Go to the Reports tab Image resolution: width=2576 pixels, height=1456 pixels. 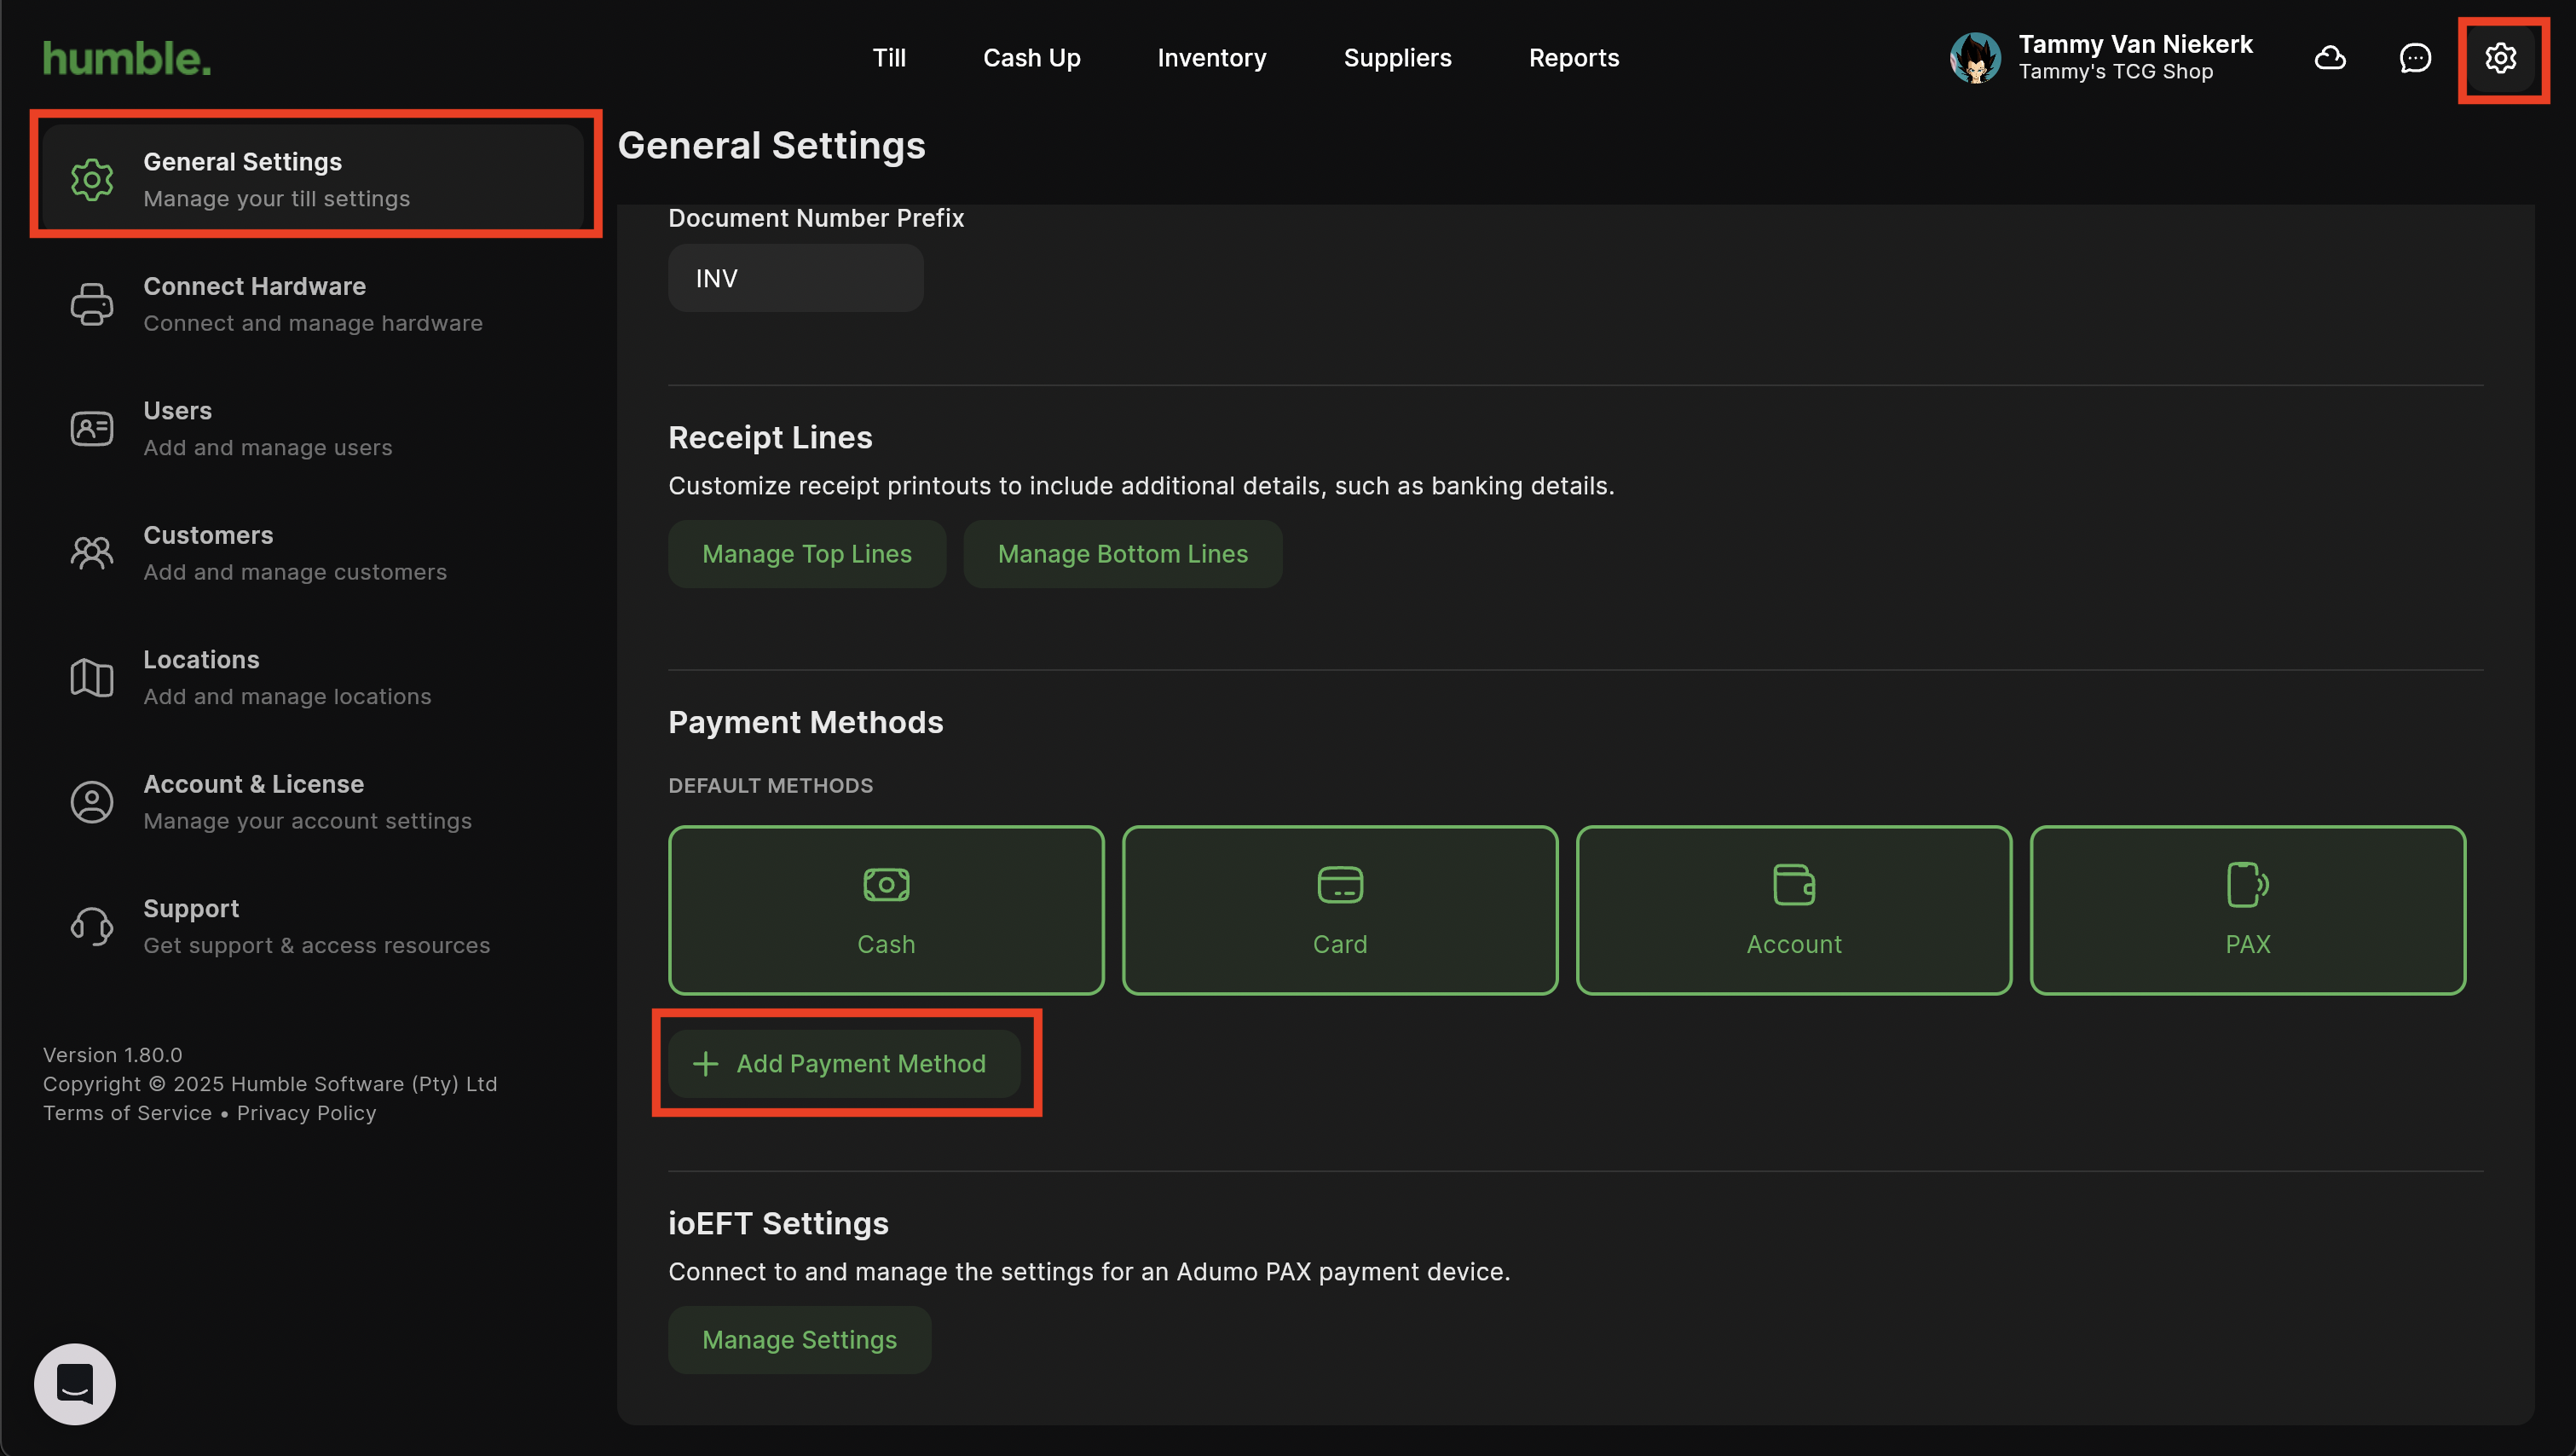[x=1573, y=58]
